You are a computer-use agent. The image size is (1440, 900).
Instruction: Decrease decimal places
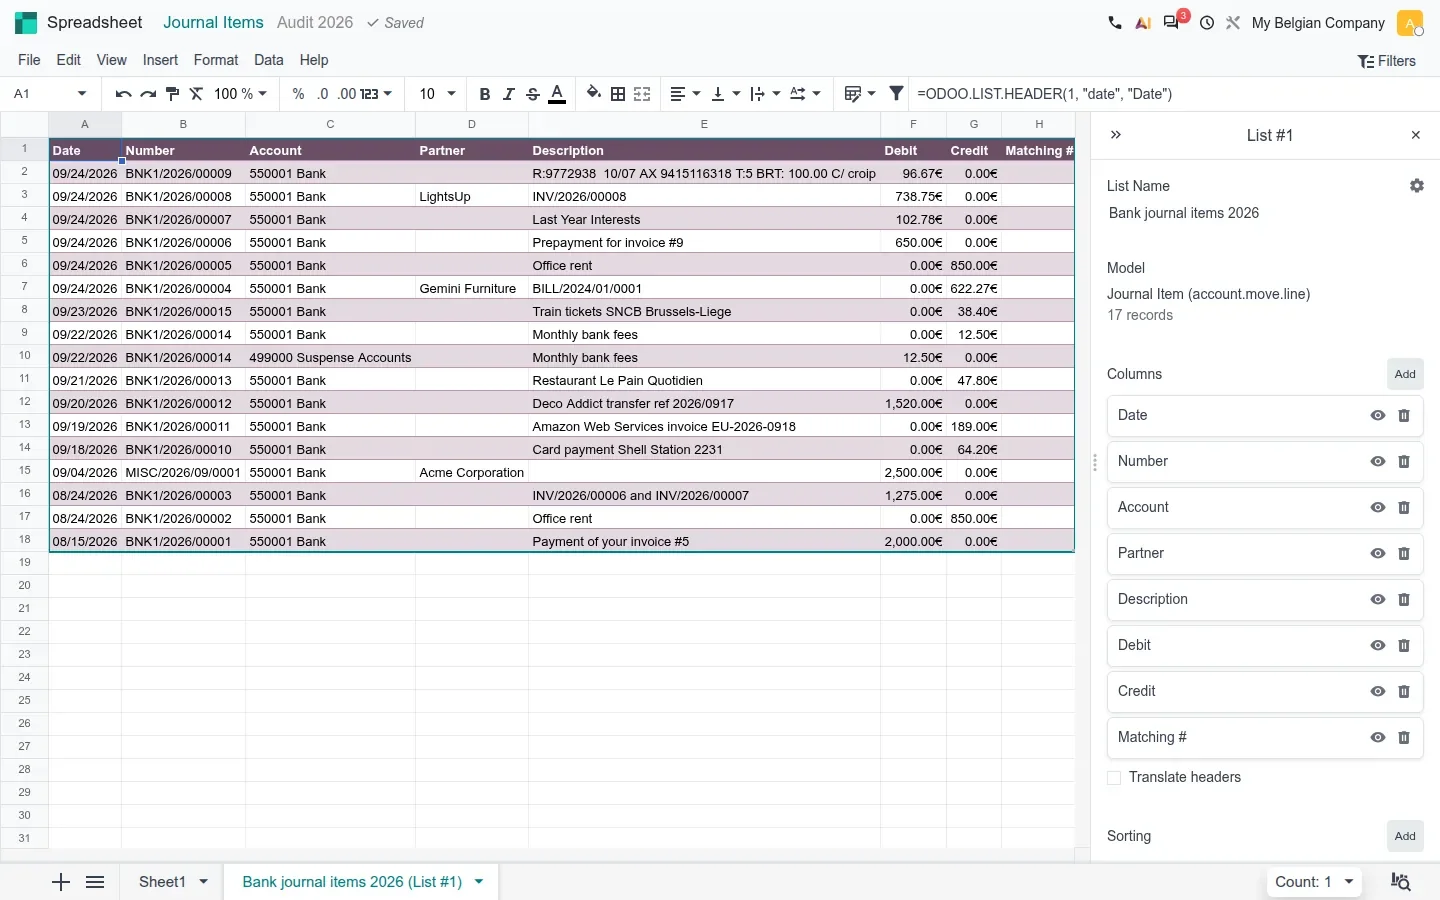tap(322, 94)
